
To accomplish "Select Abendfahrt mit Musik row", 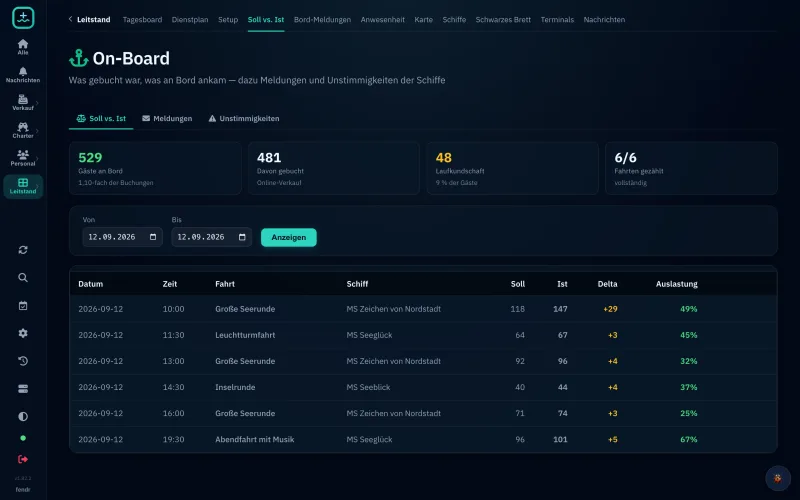I will pos(423,439).
